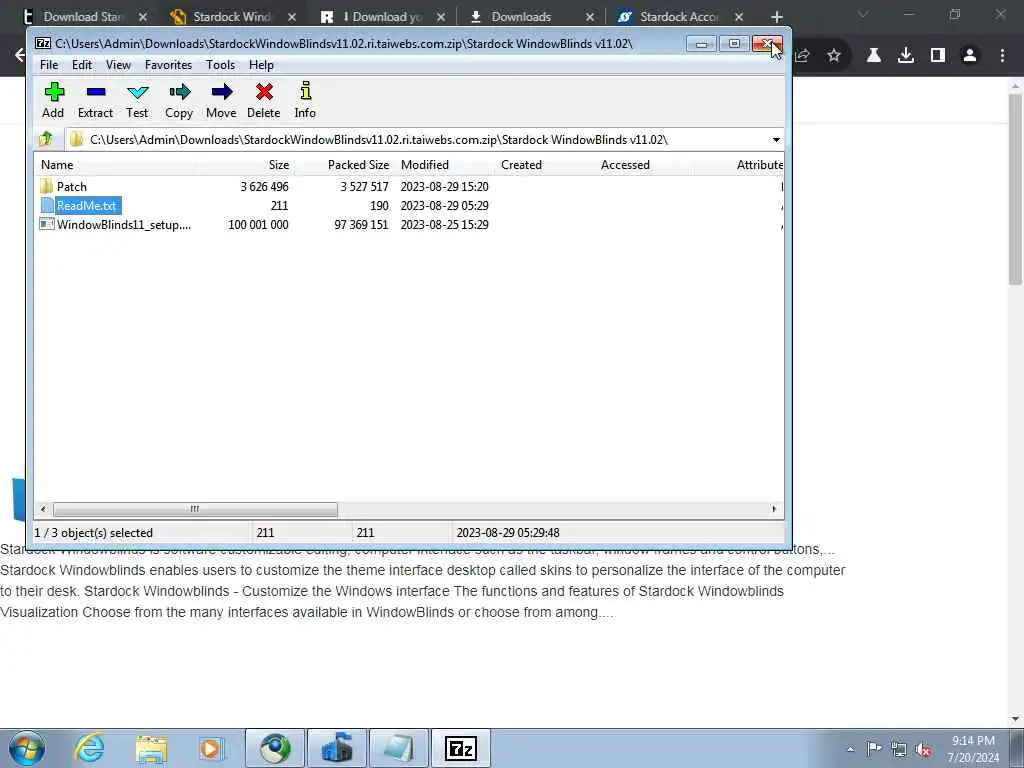Open a new browser tab
Image resolution: width=1024 pixels, height=768 pixels.
(x=776, y=17)
